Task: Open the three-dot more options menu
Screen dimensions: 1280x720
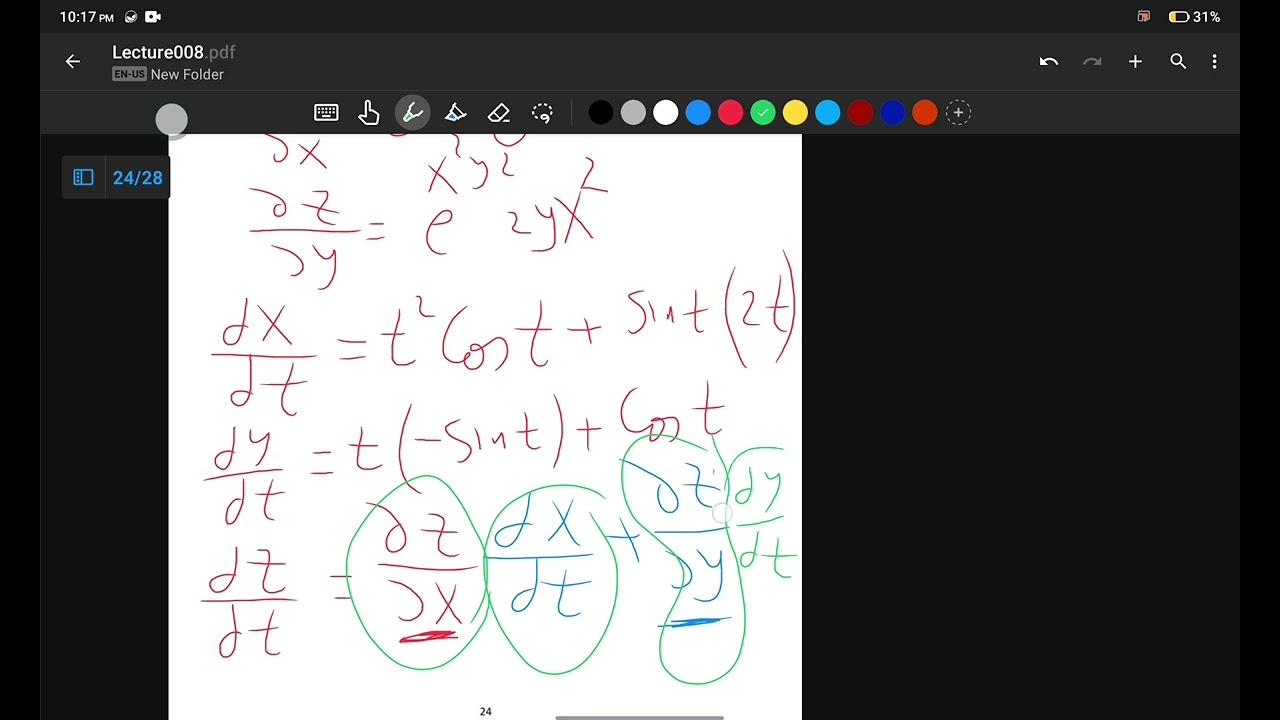Action: [1214, 62]
